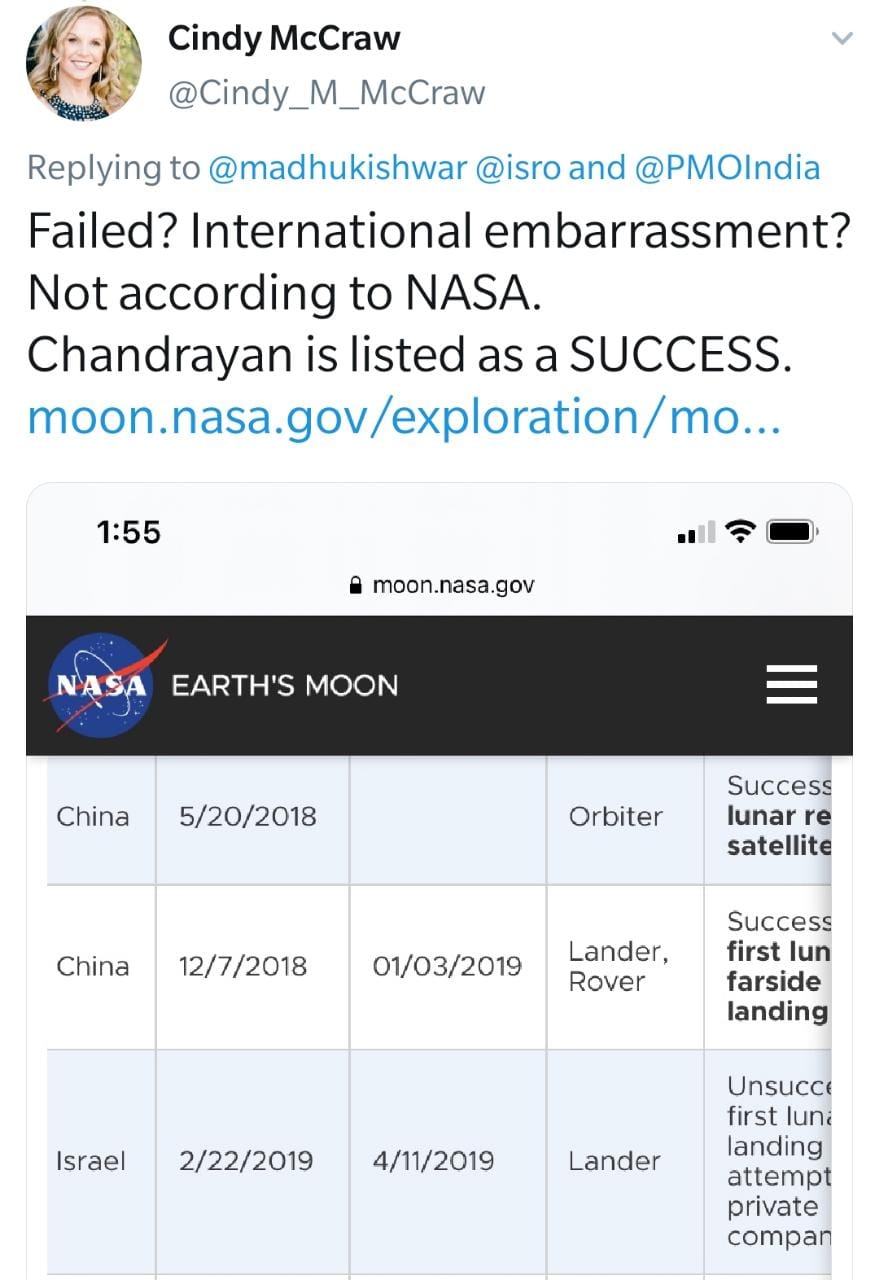The height and width of the screenshot is (1280, 879).
Task: Select the China 12/7/2018 launch date cell
Action: tap(245, 966)
